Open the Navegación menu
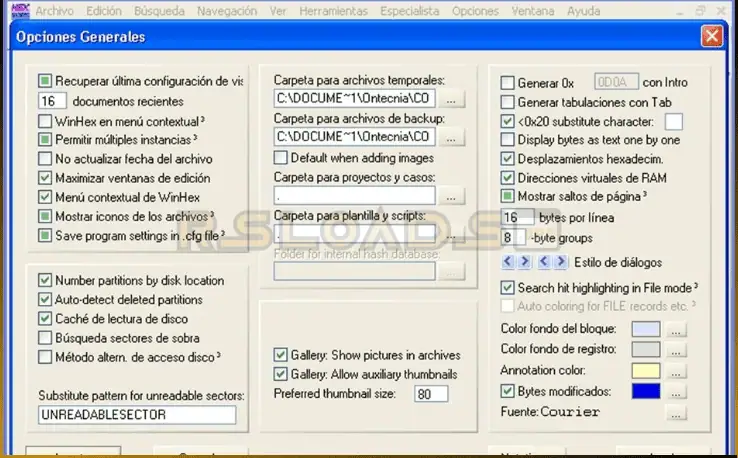 click(x=226, y=11)
